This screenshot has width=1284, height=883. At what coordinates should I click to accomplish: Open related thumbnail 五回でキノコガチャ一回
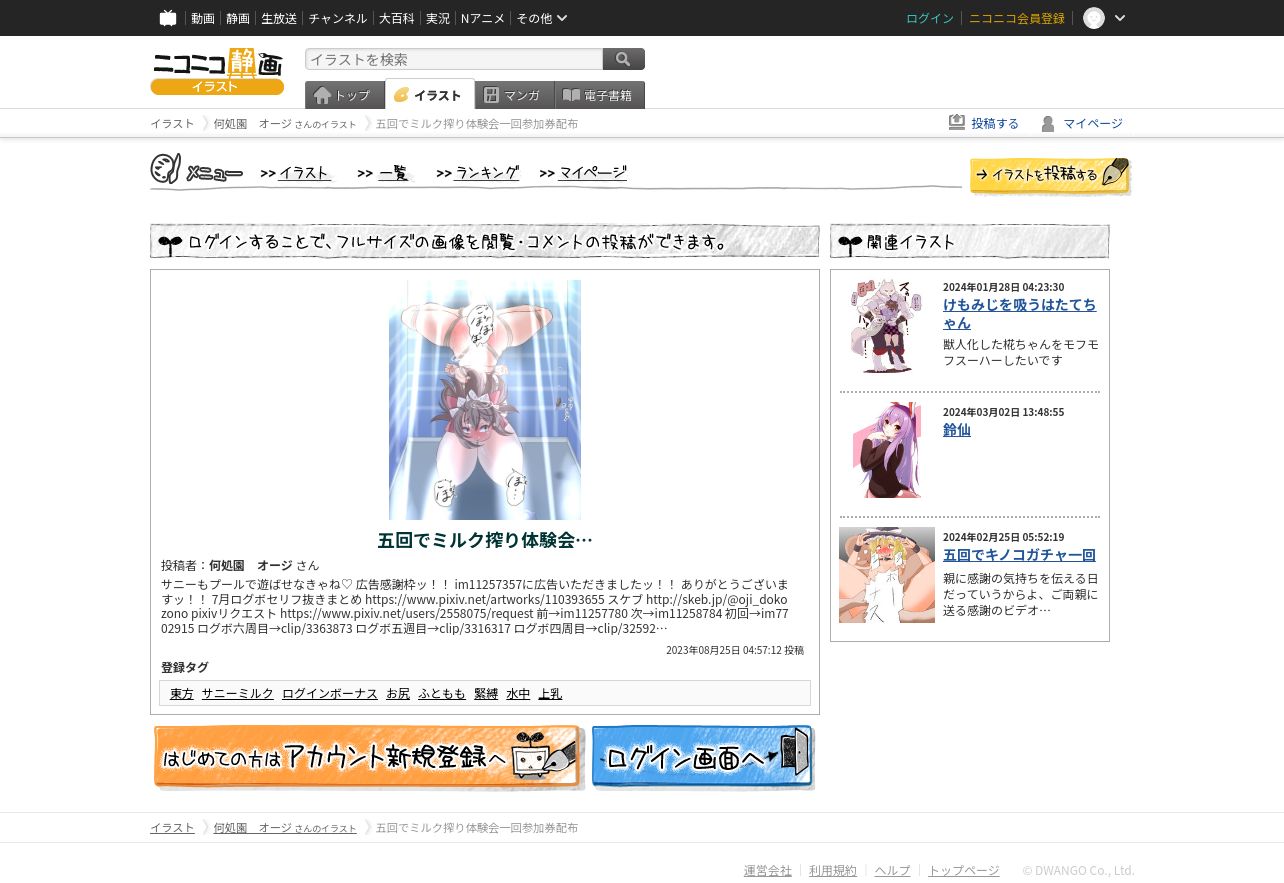point(887,575)
